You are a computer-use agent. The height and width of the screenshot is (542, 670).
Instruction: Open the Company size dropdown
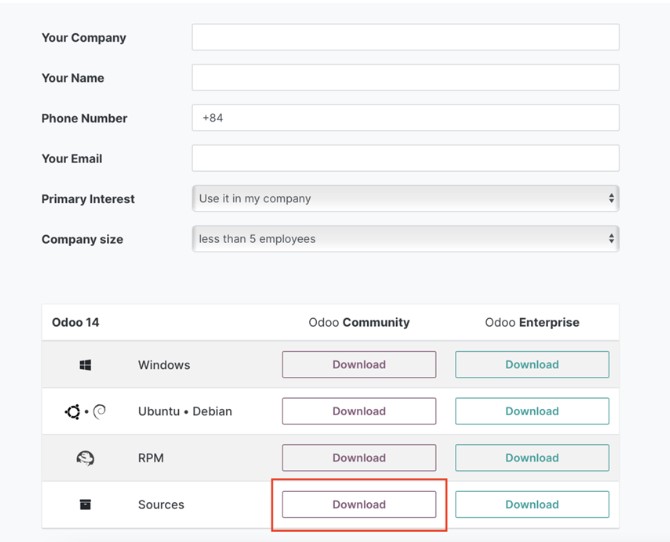[x=406, y=239]
